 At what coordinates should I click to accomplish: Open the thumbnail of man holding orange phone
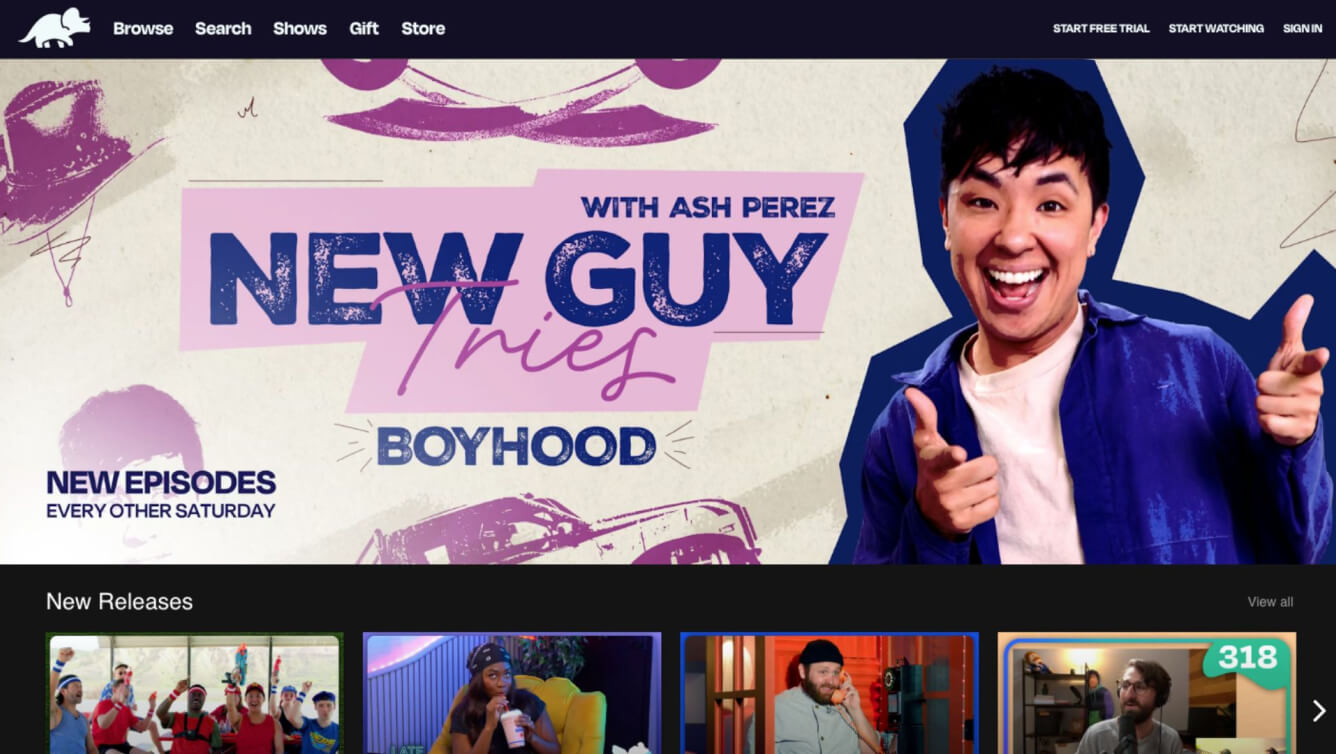[x=829, y=693]
